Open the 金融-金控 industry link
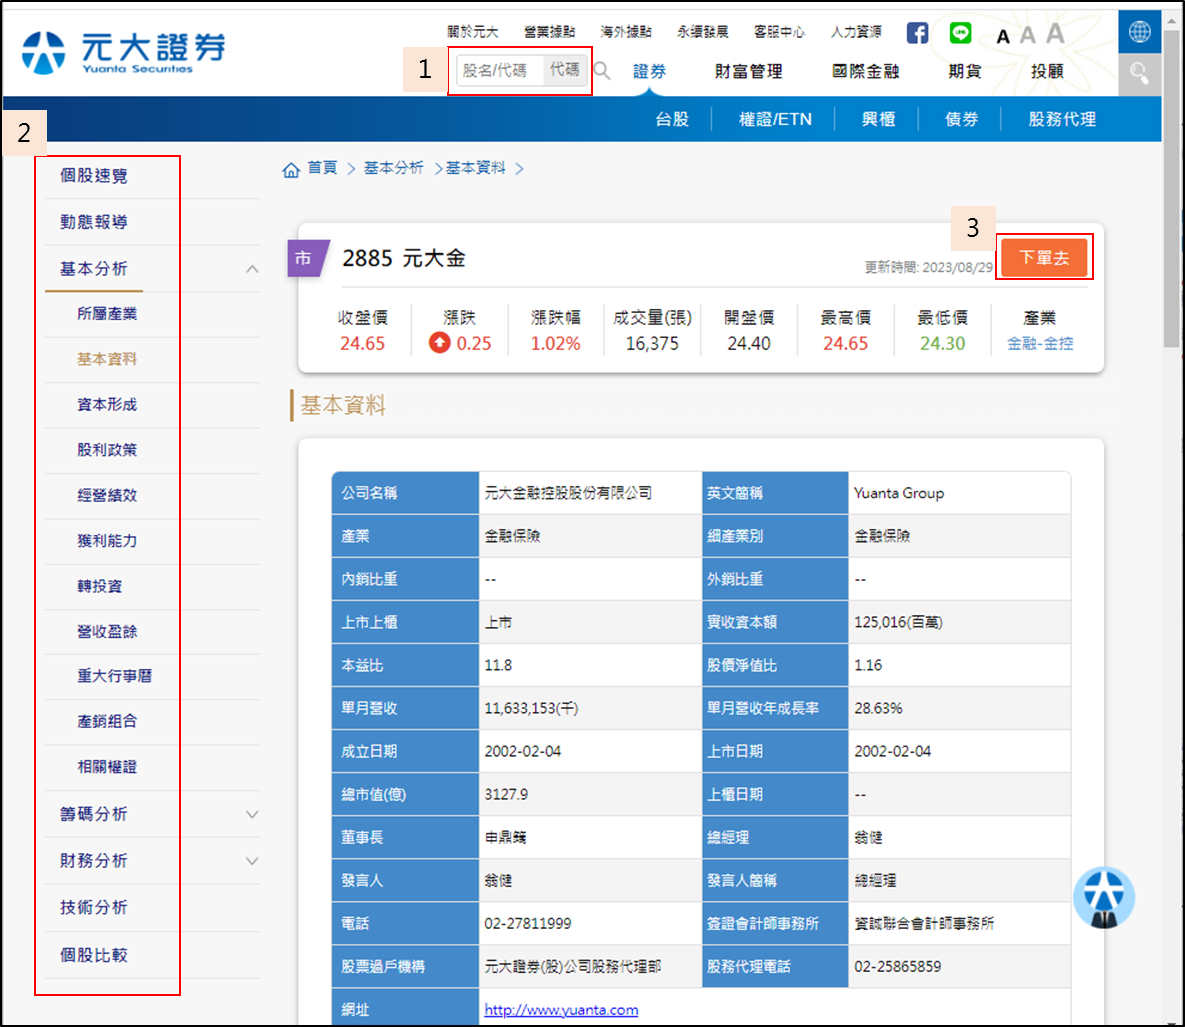Screen dimensions: 1185x1027 tap(1040, 344)
